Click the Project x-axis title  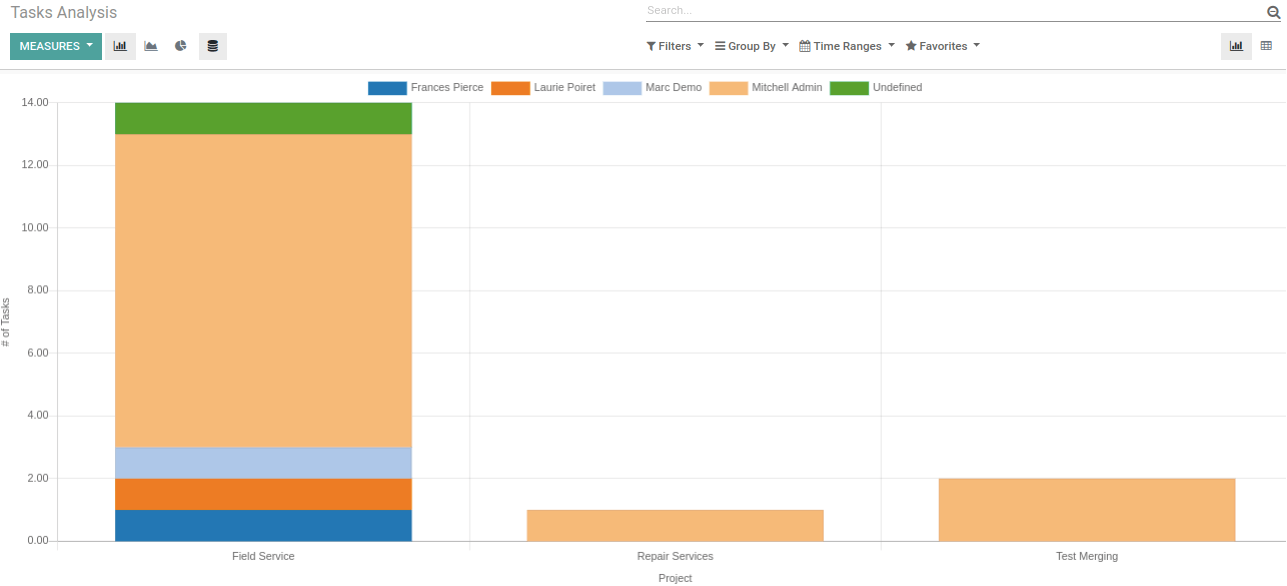(675, 578)
